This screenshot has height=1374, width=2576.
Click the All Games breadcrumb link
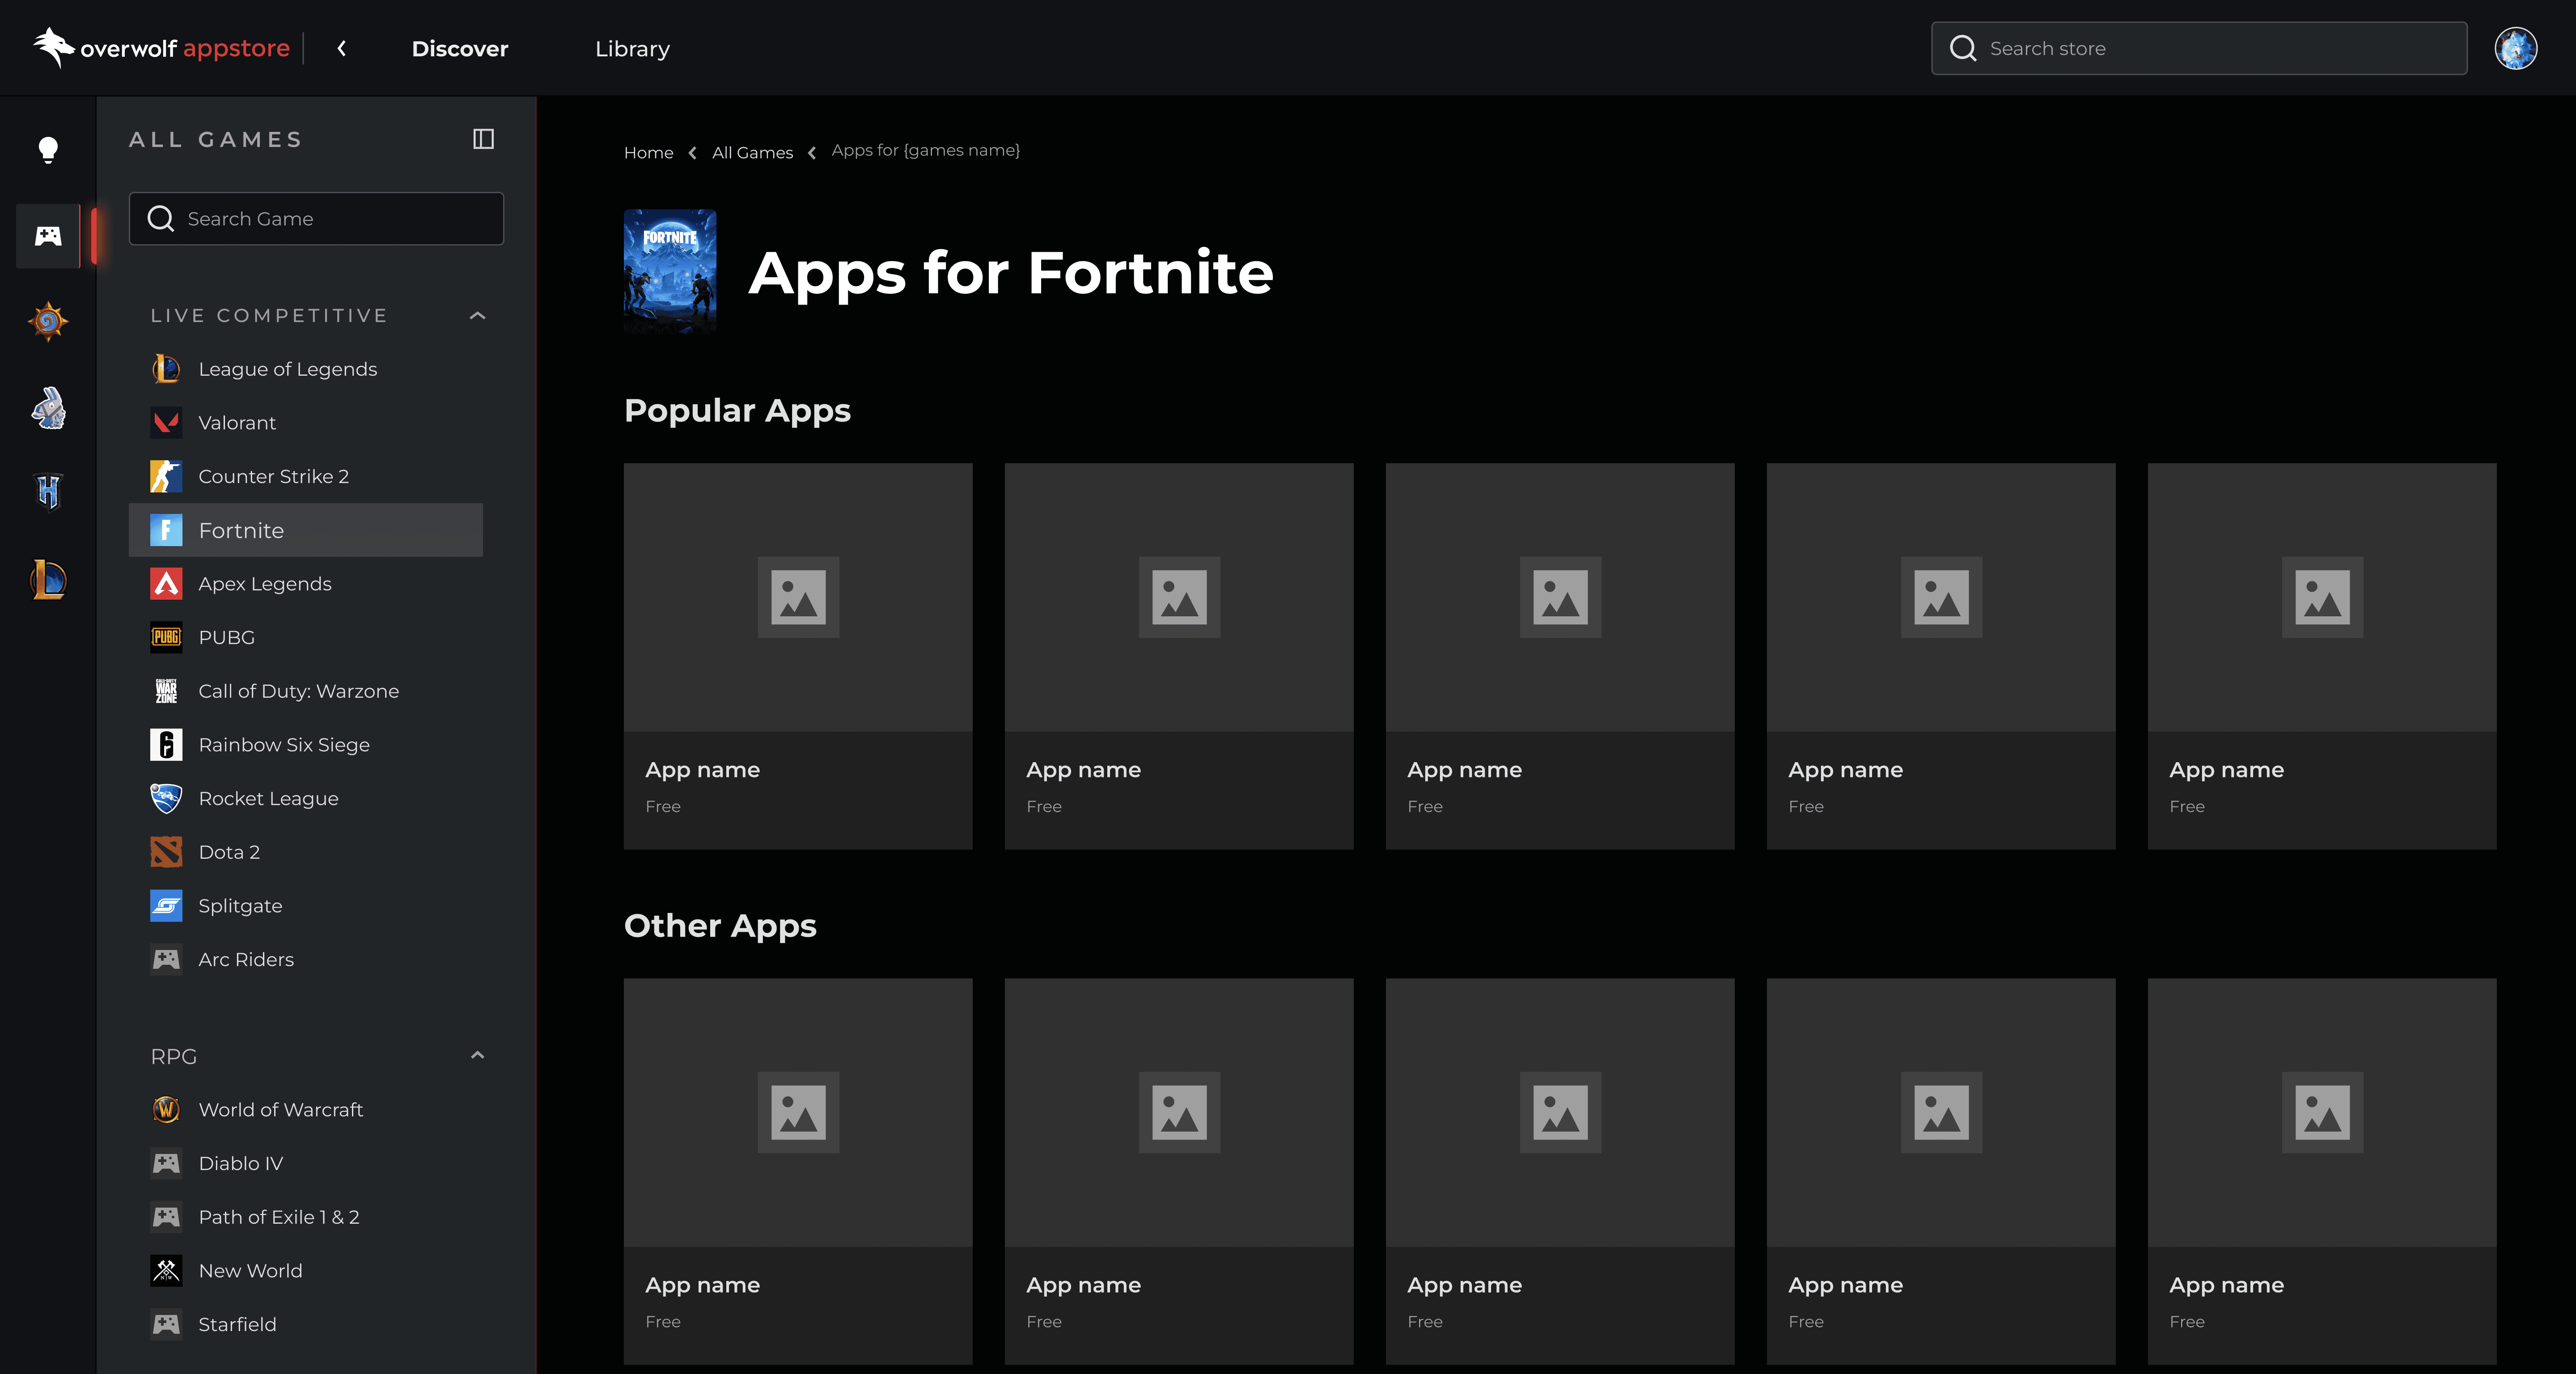(x=752, y=153)
